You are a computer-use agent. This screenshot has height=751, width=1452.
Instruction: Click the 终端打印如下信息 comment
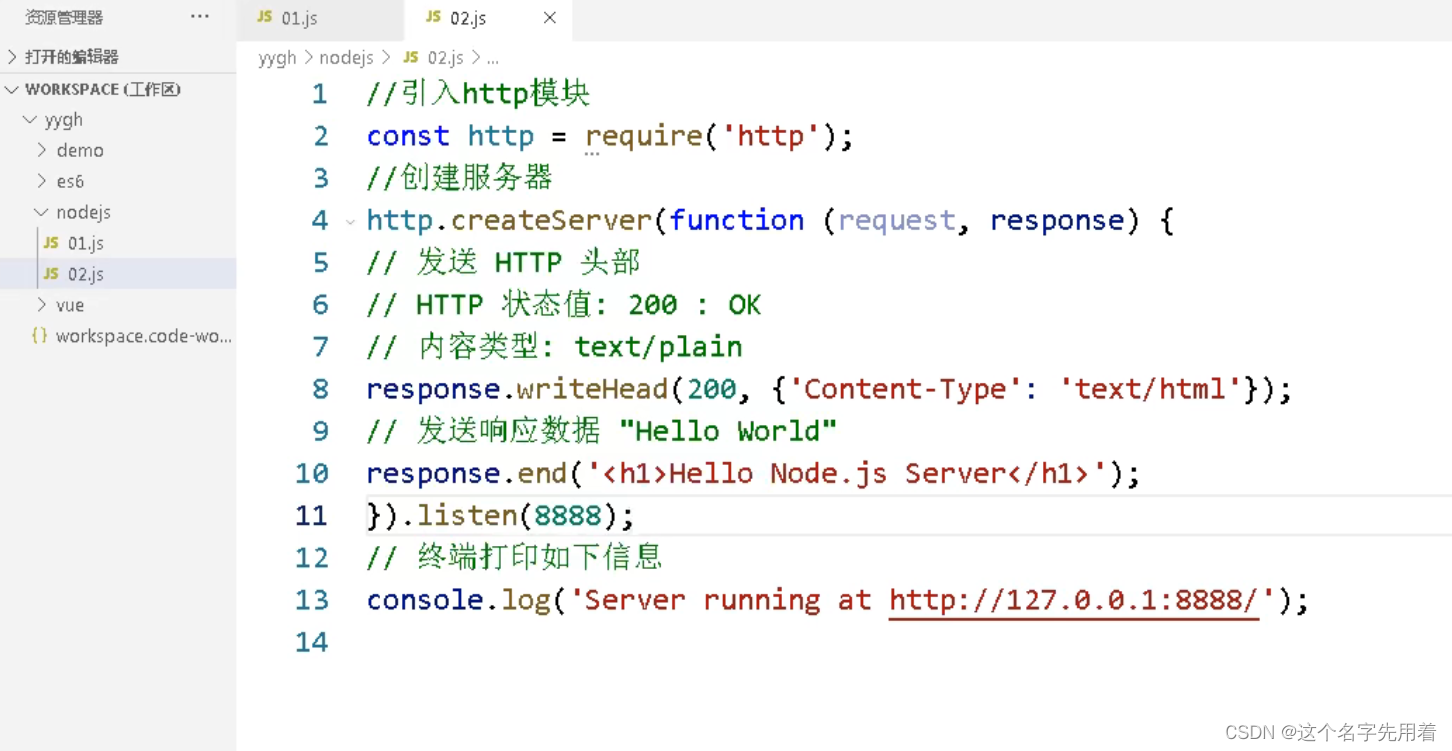click(514, 557)
